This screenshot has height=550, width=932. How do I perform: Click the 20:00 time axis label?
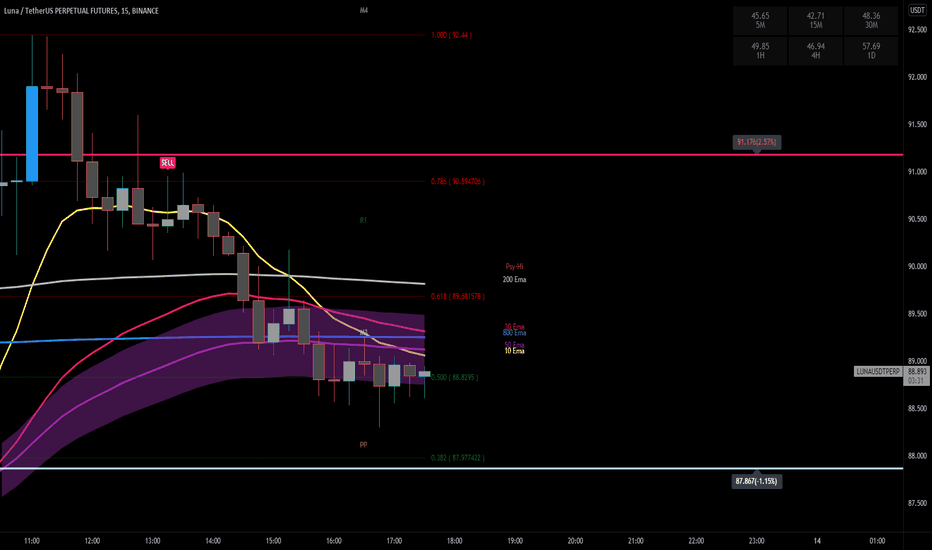click(575, 540)
